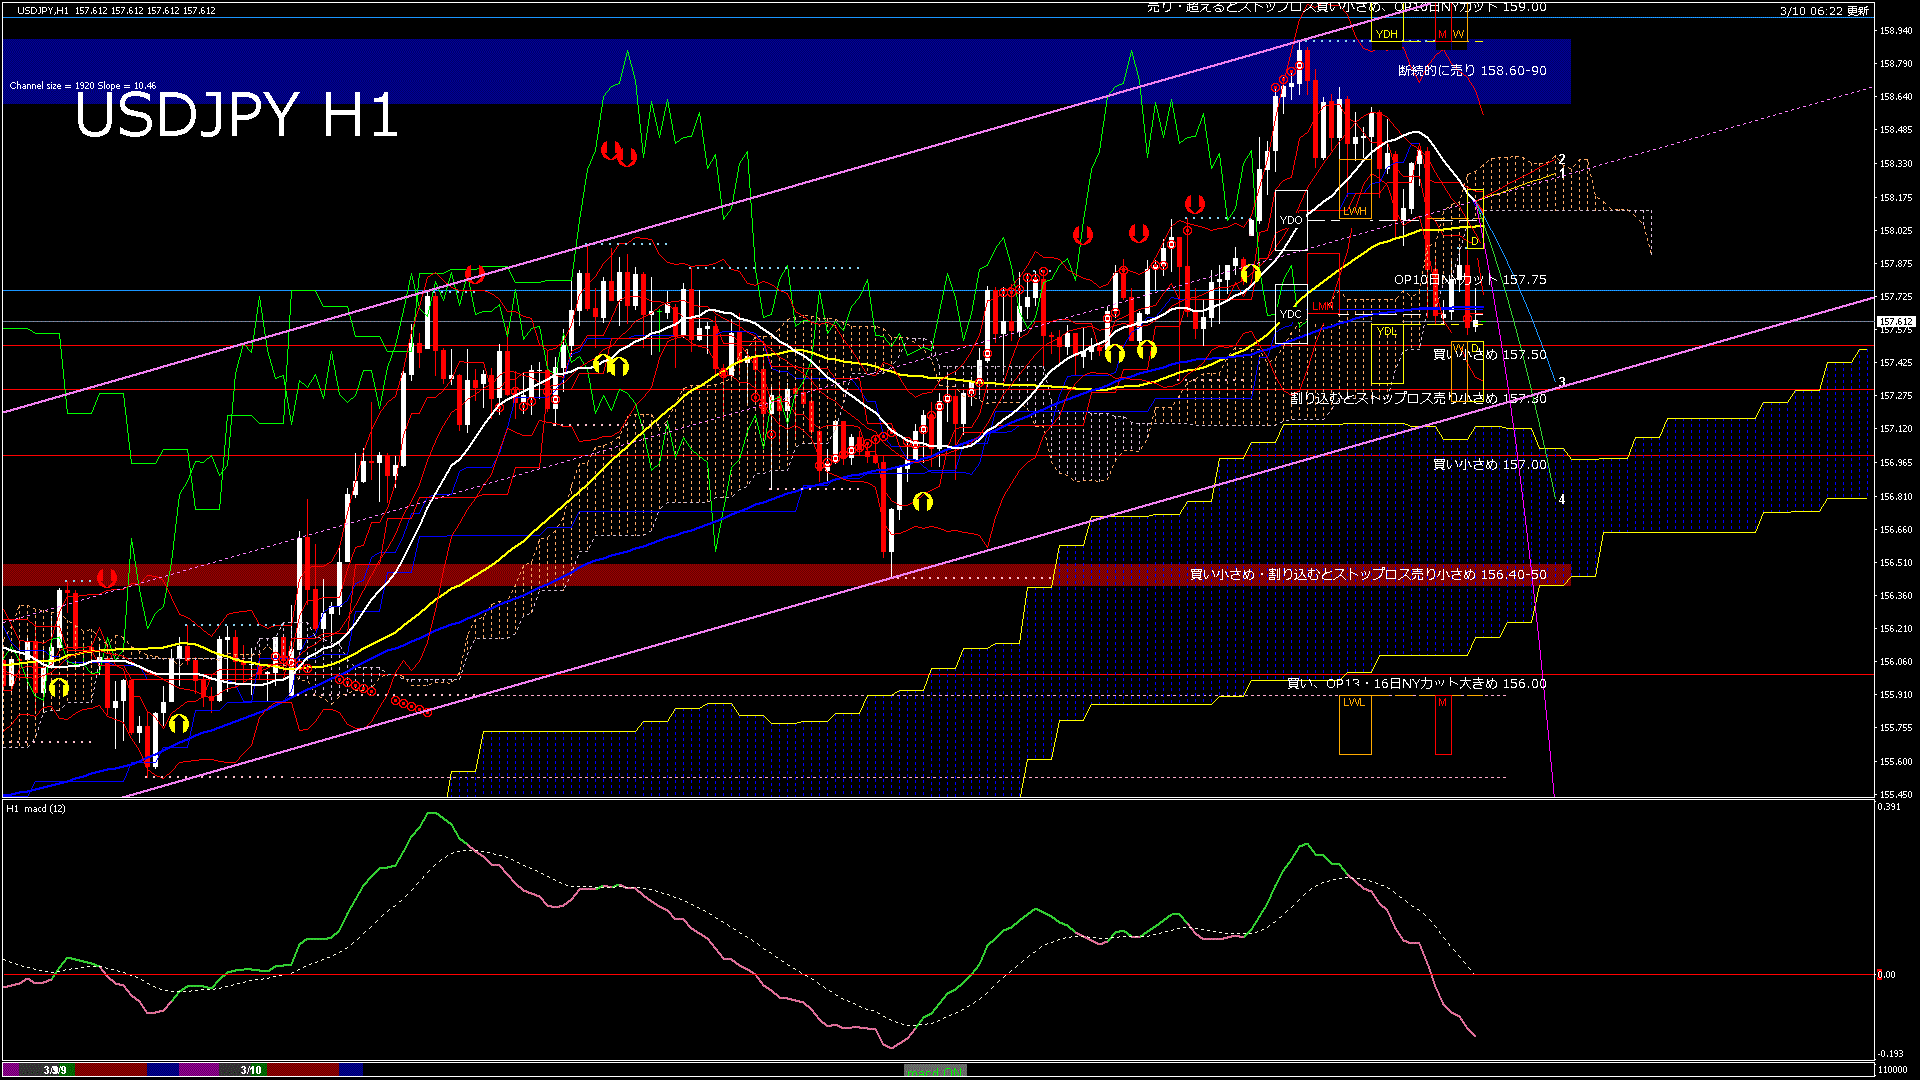Click the H1 macd (12) indicator label
1920x1080 pixels.
point(36,808)
